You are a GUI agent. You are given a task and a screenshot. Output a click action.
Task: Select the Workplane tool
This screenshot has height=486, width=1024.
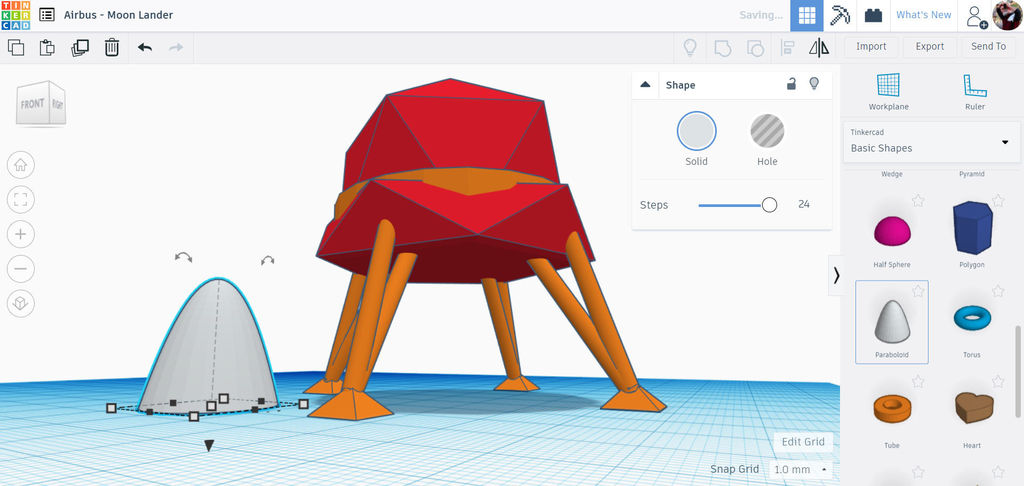pos(888,91)
